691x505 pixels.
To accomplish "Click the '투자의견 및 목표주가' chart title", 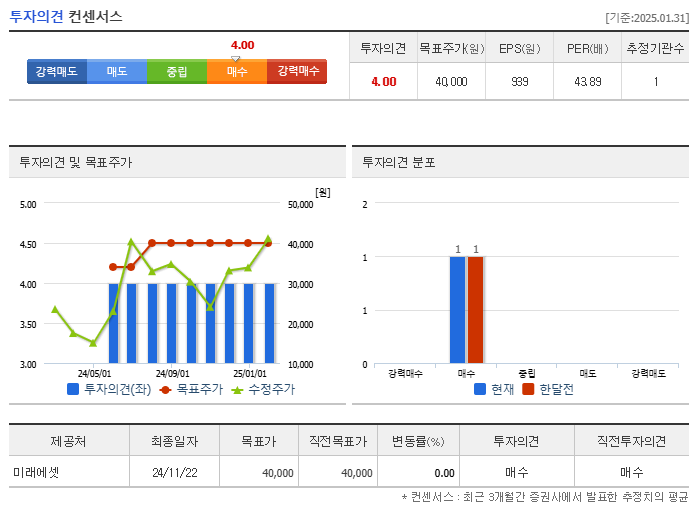I will (x=75, y=162).
